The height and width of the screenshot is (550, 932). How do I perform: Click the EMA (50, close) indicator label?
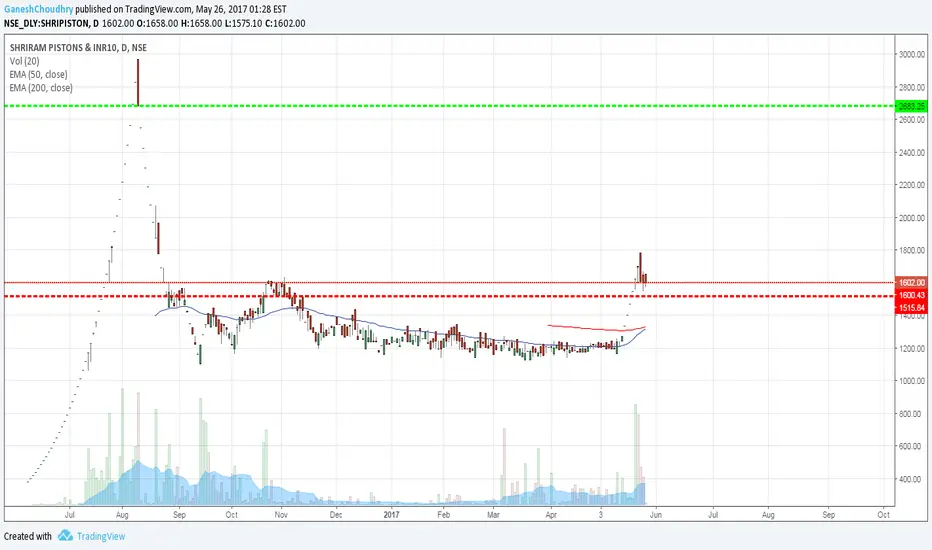[x=39, y=74]
